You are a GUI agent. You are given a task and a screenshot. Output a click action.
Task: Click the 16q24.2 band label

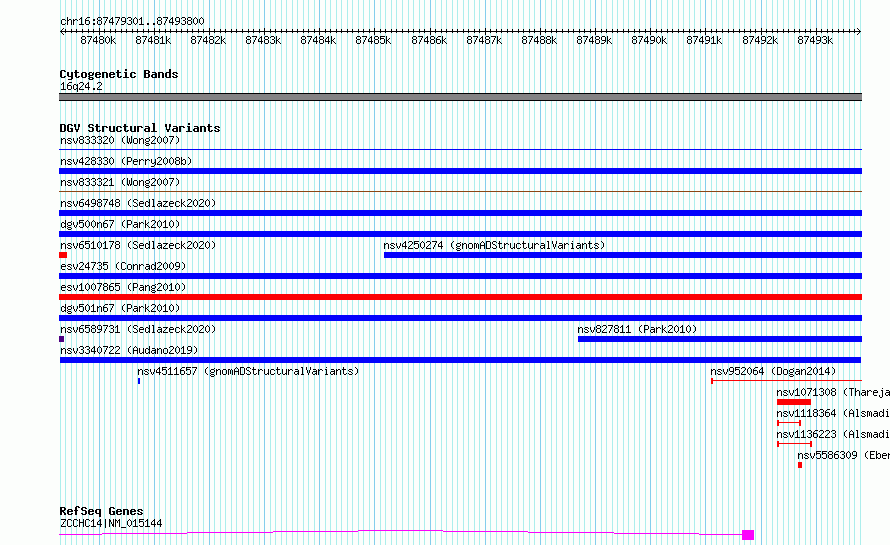(x=81, y=86)
